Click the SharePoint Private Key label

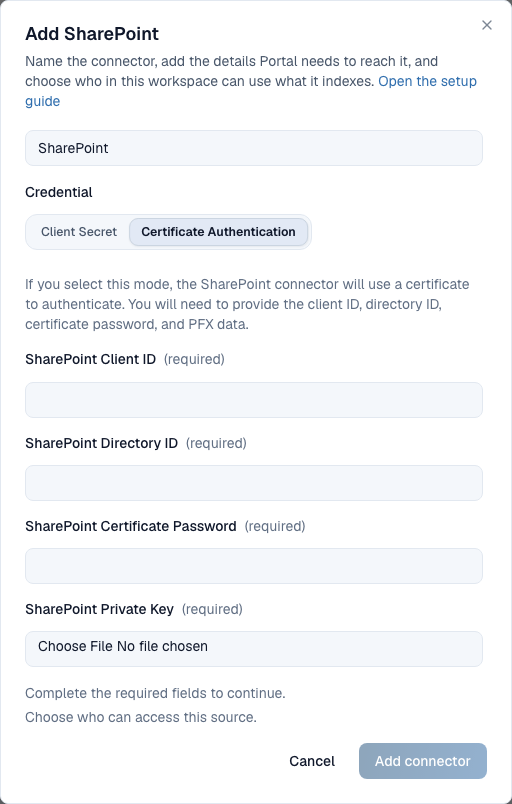pos(99,609)
